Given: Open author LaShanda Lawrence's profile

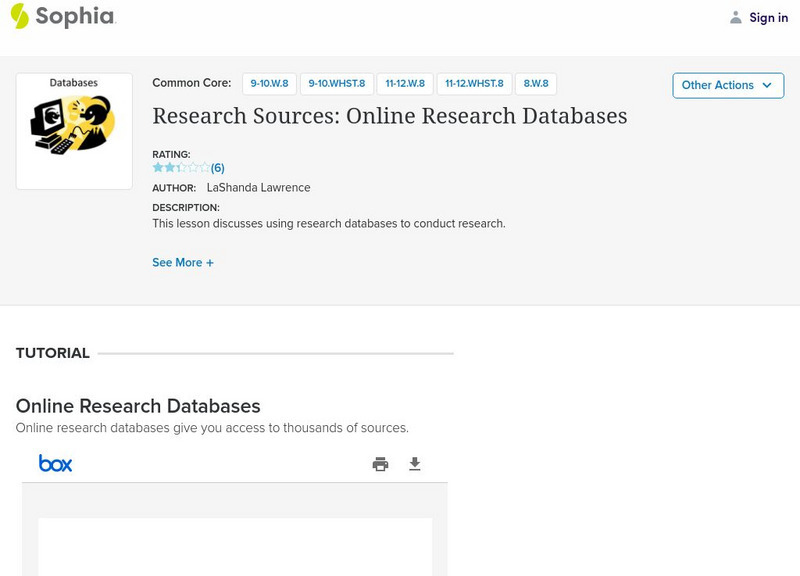Looking at the screenshot, I should click(x=258, y=188).
